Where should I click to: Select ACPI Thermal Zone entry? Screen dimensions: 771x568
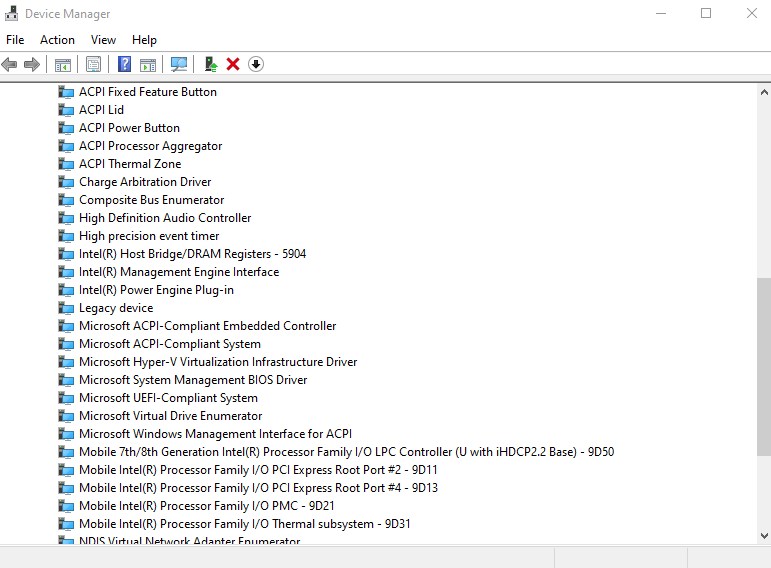click(130, 164)
